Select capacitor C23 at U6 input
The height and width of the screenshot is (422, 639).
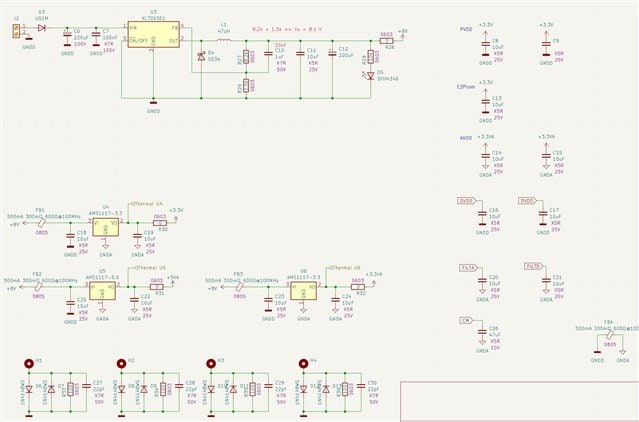[x=268, y=300]
